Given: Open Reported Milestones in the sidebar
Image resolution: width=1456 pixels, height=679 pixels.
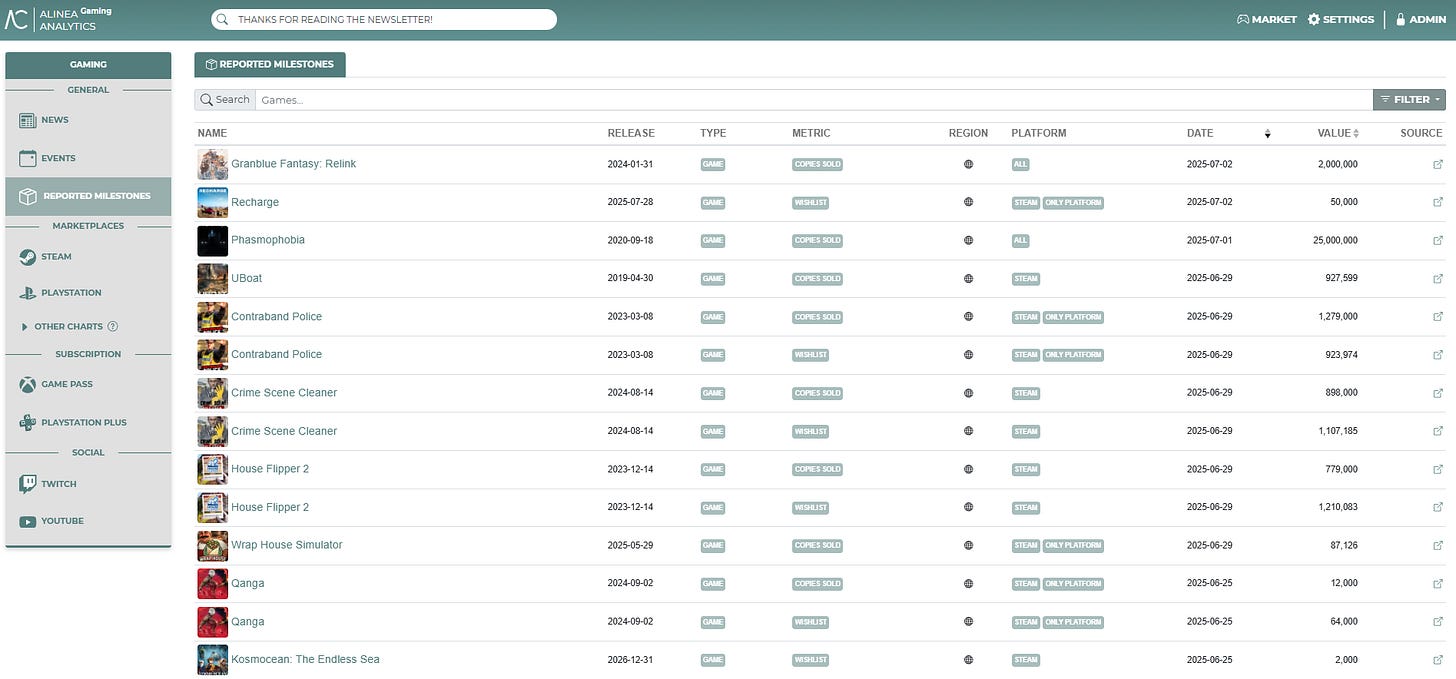Looking at the screenshot, I should 88,196.
